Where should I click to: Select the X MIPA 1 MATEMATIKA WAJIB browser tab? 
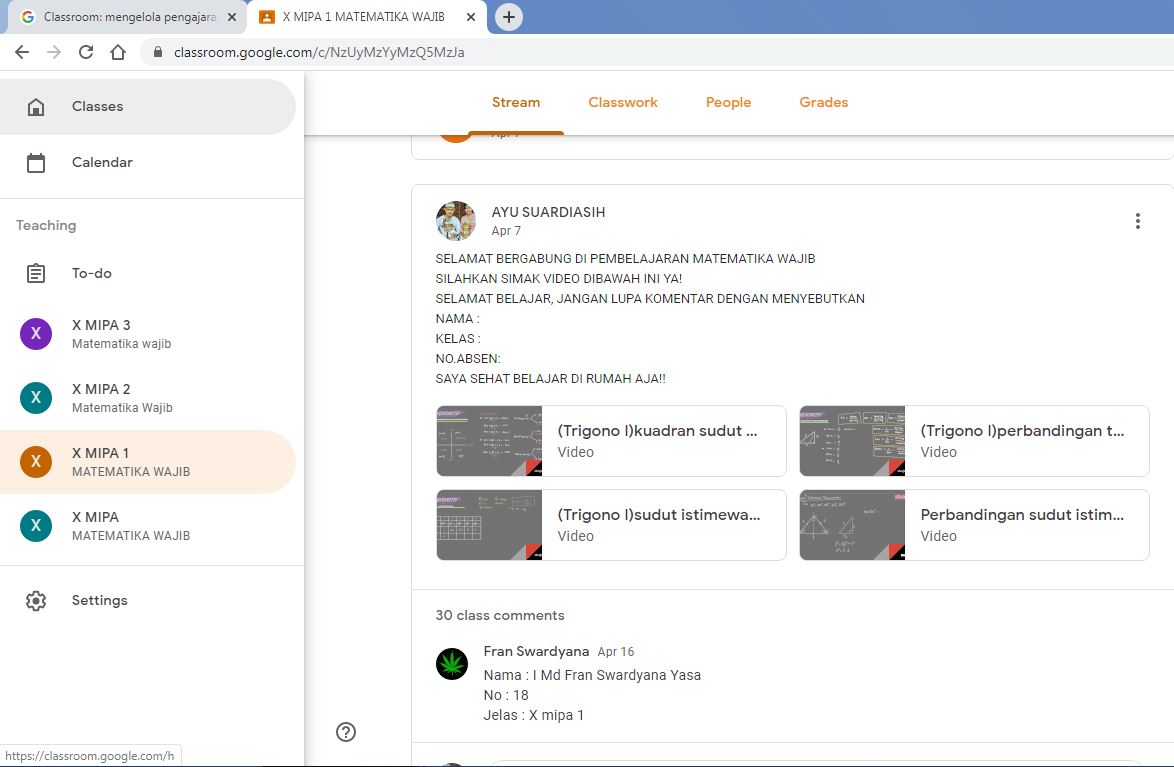pos(367,16)
